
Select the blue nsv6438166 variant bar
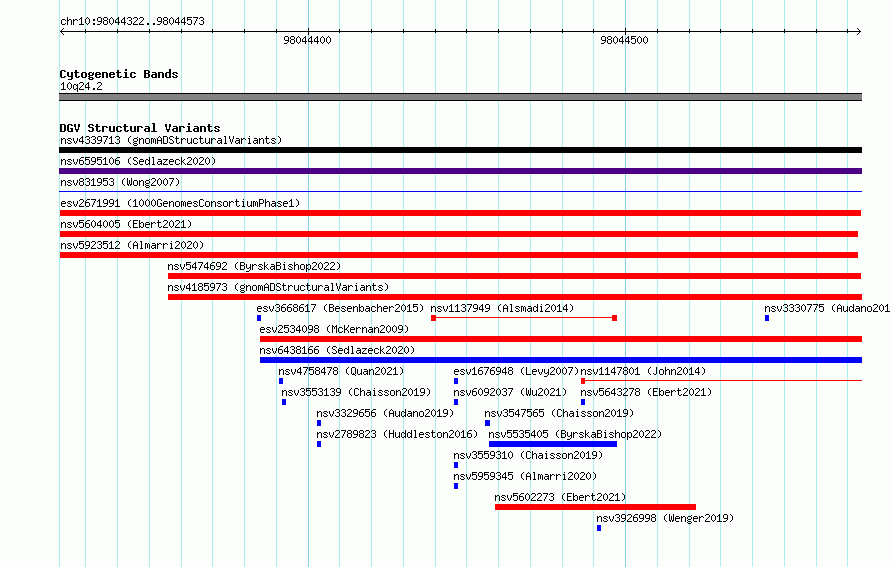(x=561, y=360)
